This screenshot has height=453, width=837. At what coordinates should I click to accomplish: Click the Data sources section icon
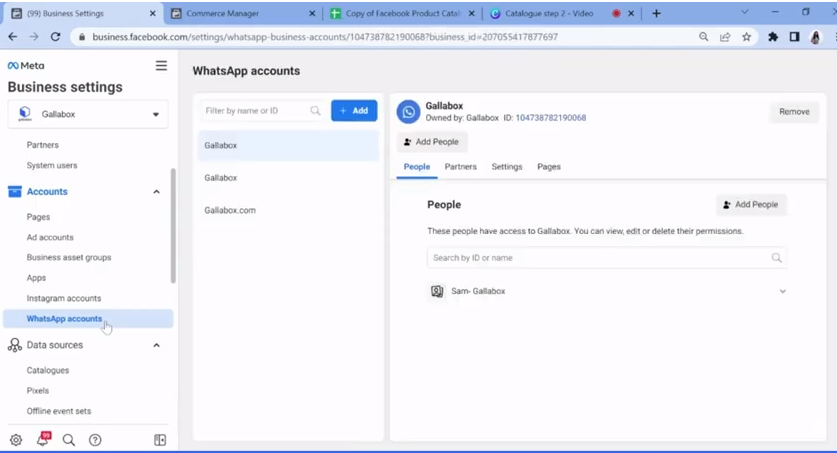(x=15, y=345)
